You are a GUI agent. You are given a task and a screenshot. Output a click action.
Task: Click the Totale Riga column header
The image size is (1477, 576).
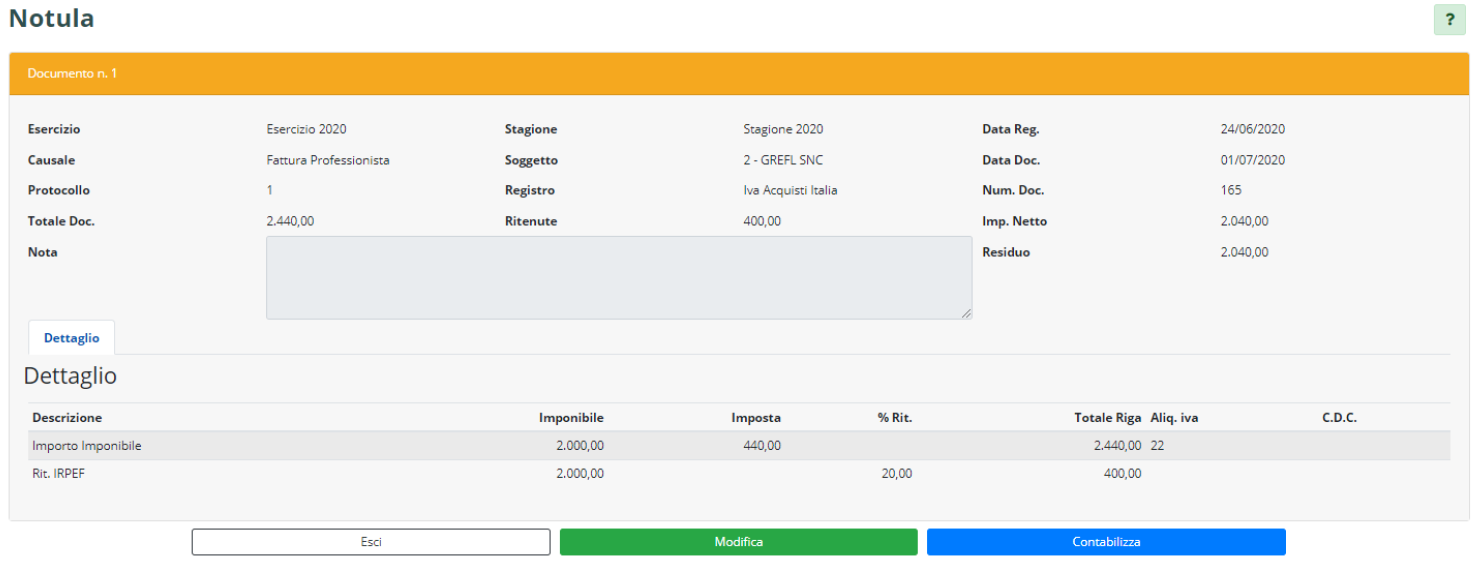point(1107,418)
